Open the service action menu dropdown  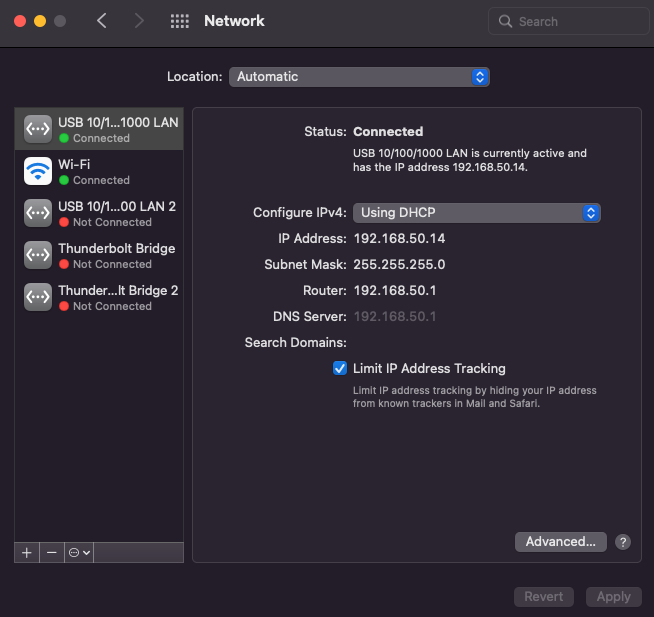pyautogui.click(x=78, y=552)
